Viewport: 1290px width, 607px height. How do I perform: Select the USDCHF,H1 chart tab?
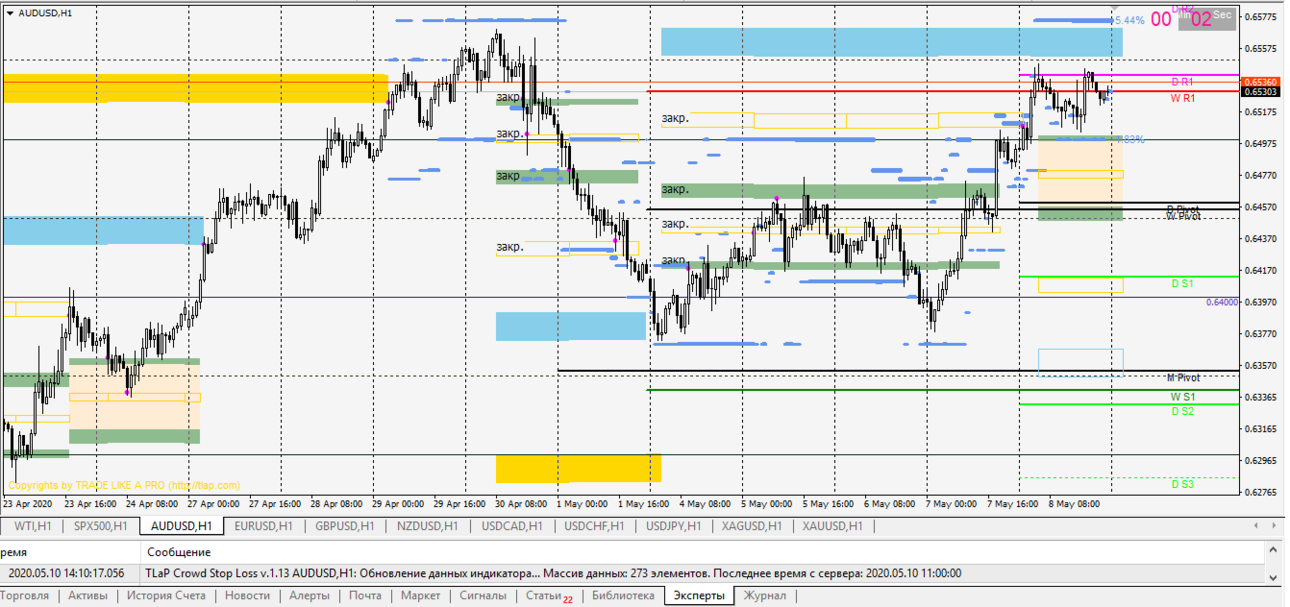click(x=595, y=526)
